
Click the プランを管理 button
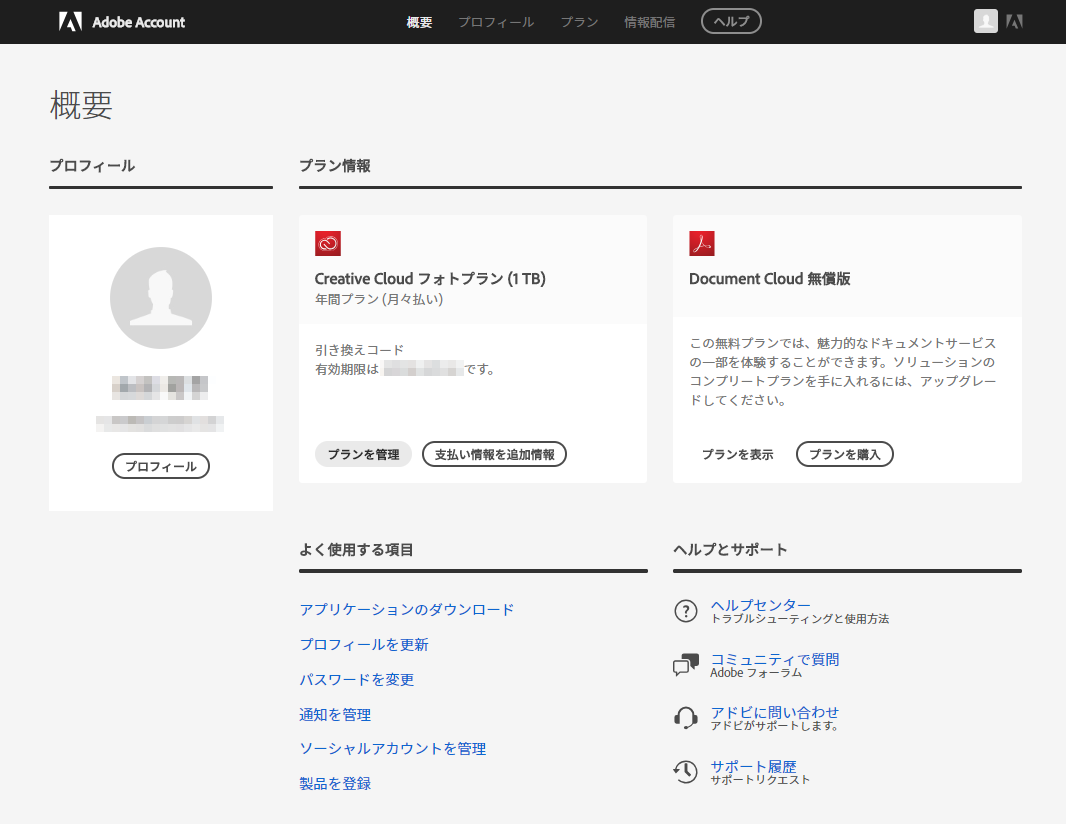click(x=363, y=454)
